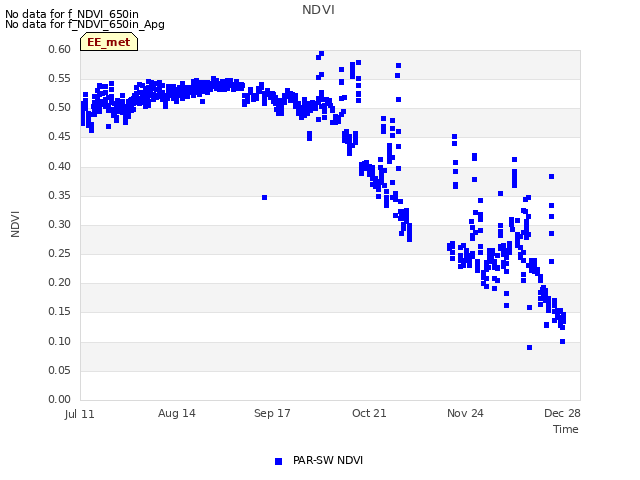640x480 pixels.
Task: Click the 0.05 y-axis tick label
Action: (60, 370)
